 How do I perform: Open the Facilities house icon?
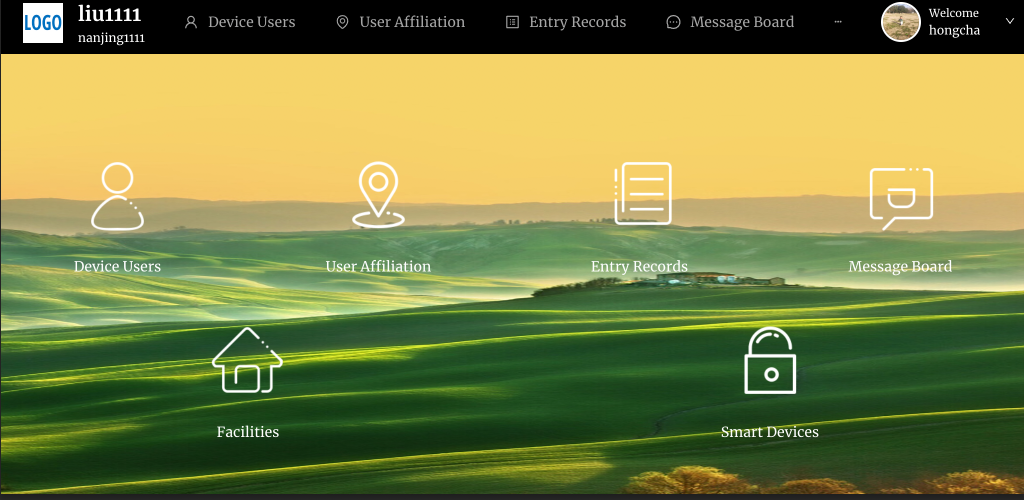(x=248, y=360)
